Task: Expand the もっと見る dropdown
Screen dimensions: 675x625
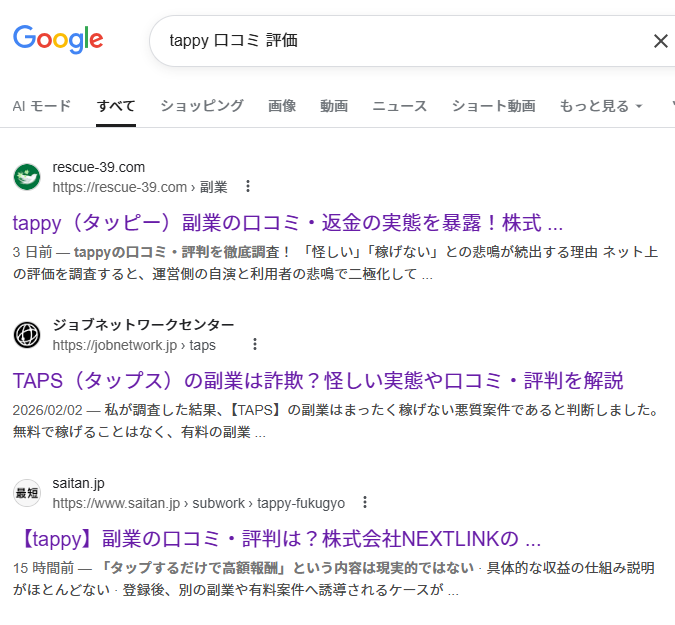Action: [601, 106]
